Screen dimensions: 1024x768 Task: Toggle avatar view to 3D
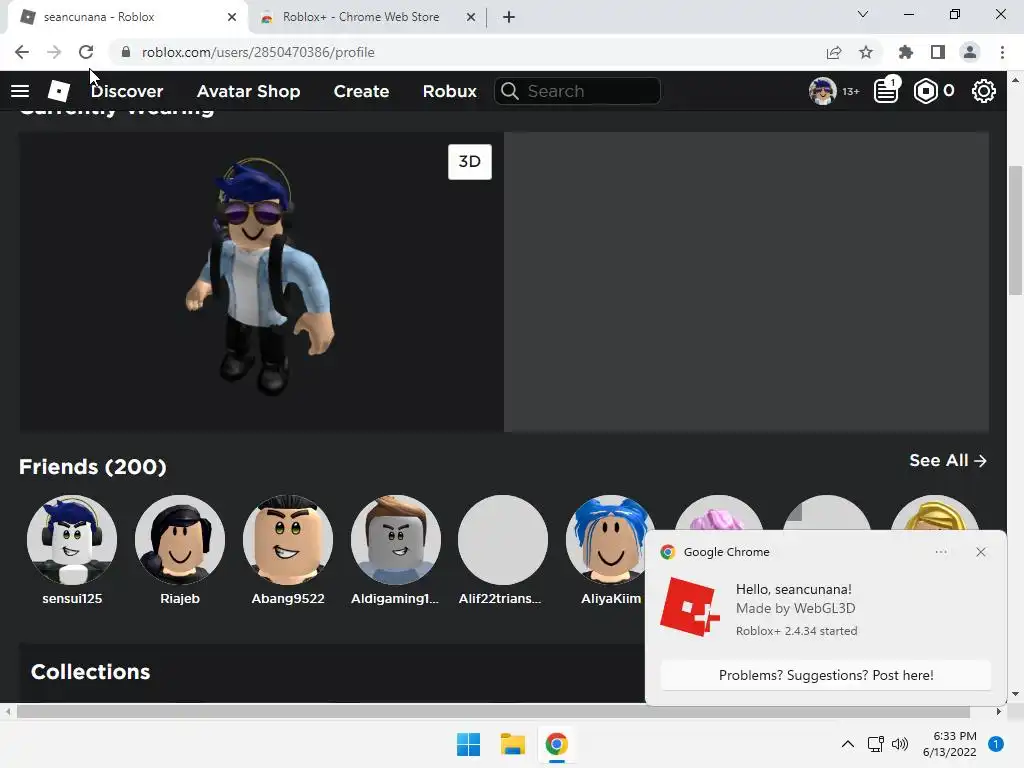tap(470, 161)
